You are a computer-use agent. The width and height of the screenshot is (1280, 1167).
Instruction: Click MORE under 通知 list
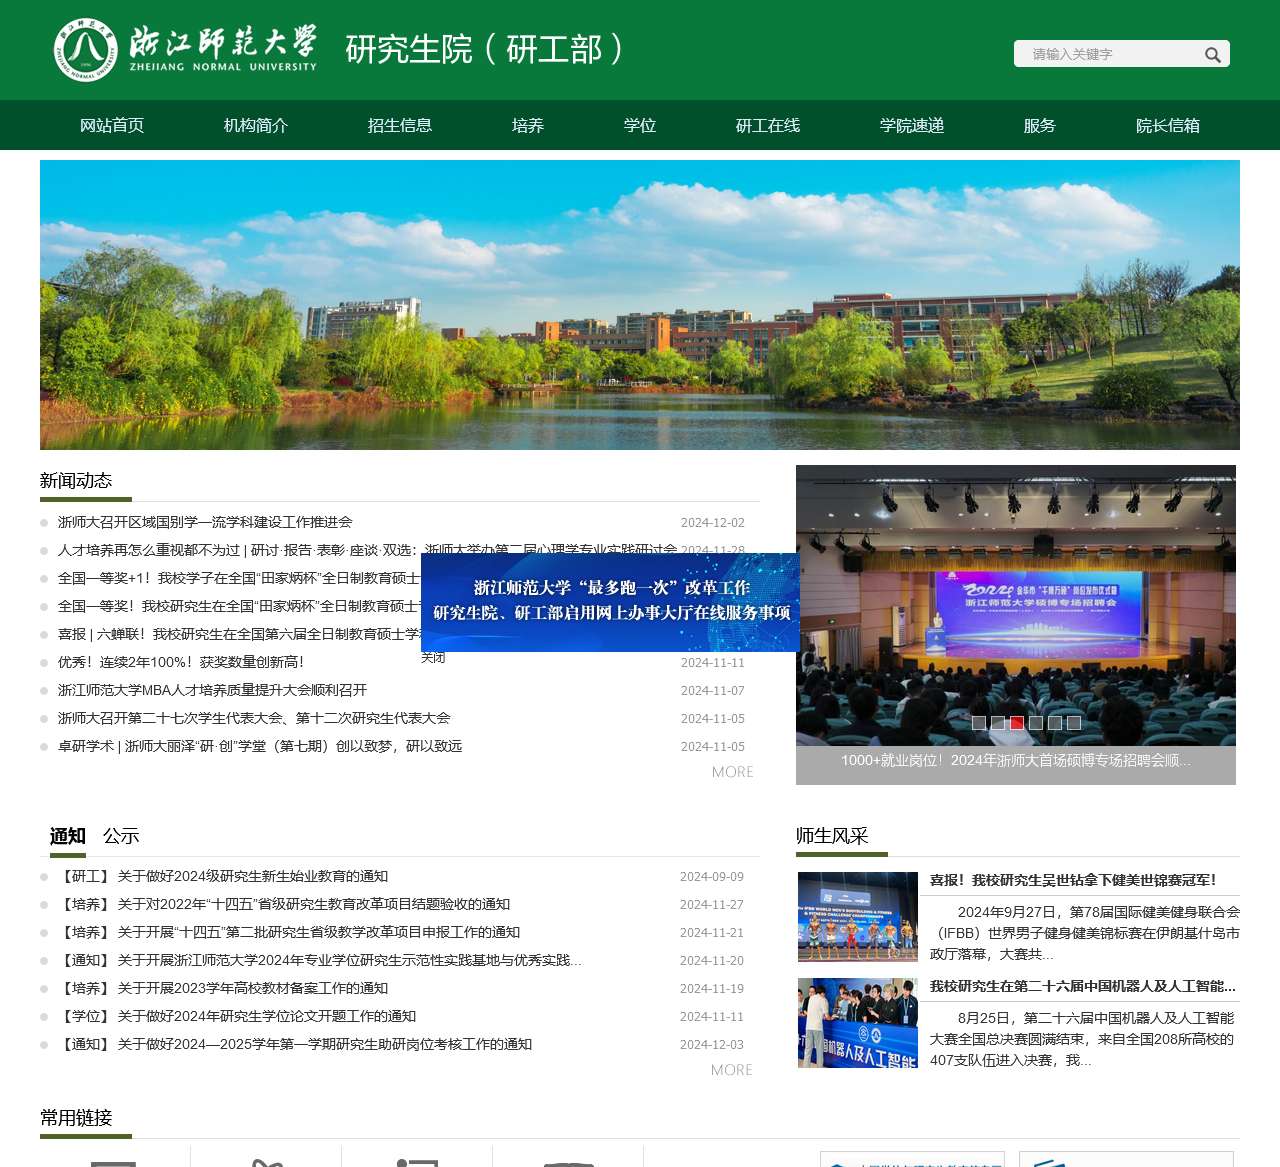731,1070
